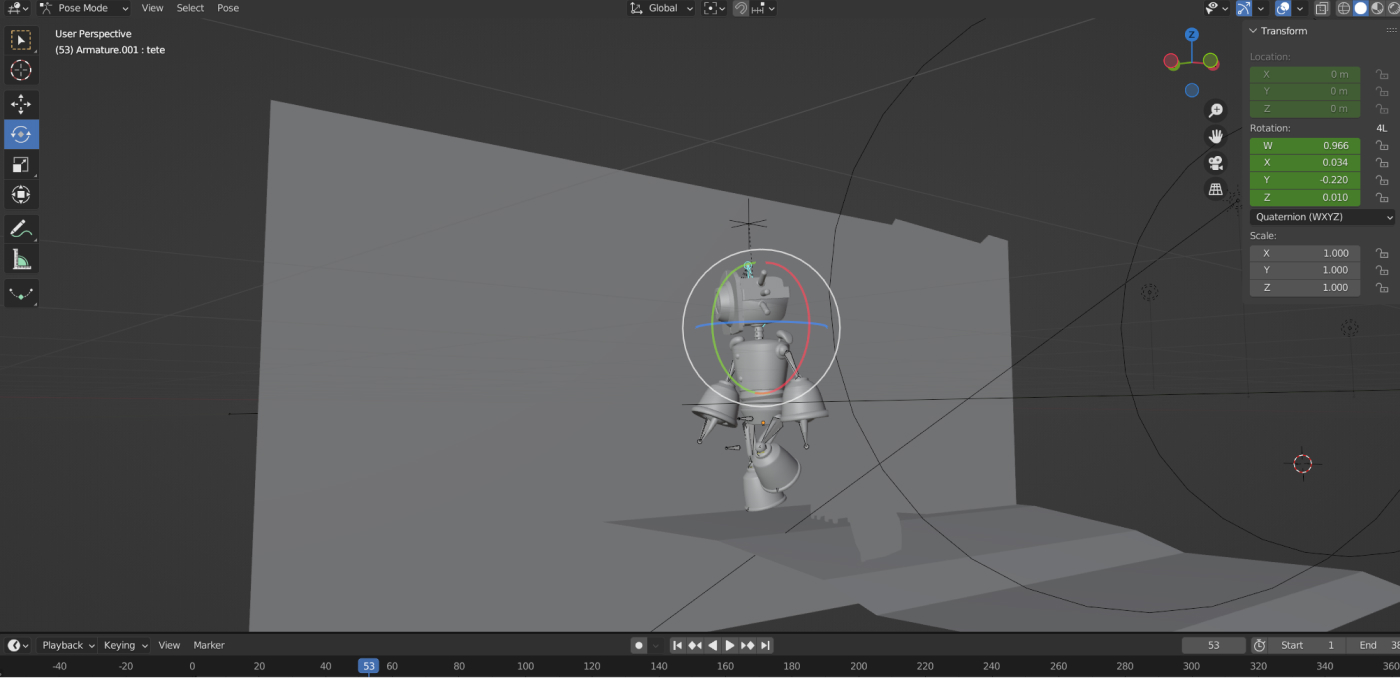
Task: Open the Global transform orientation dropdown
Action: (661, 8)
